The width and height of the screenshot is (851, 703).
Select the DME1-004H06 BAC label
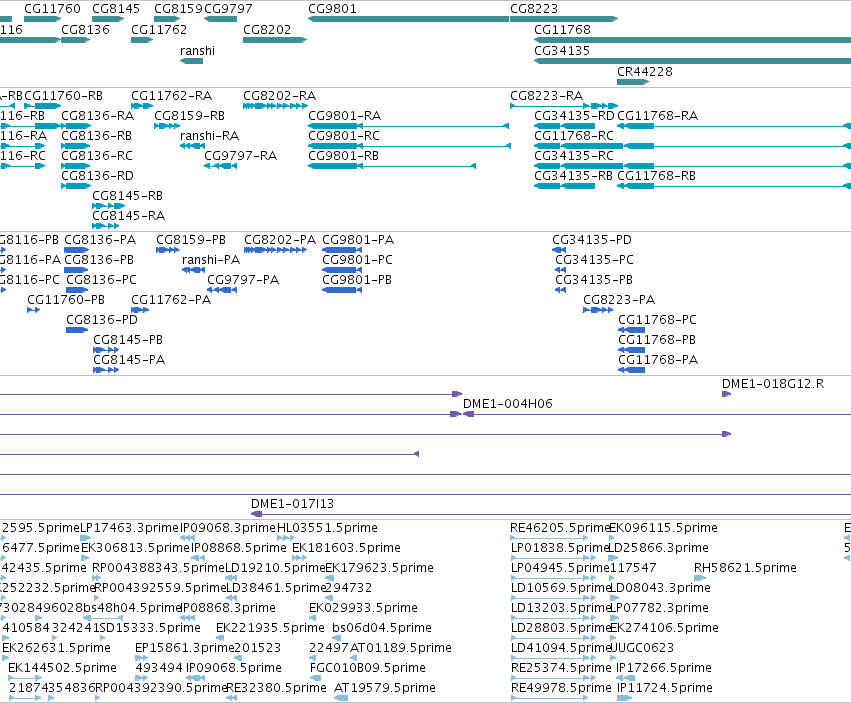point(507,404)
